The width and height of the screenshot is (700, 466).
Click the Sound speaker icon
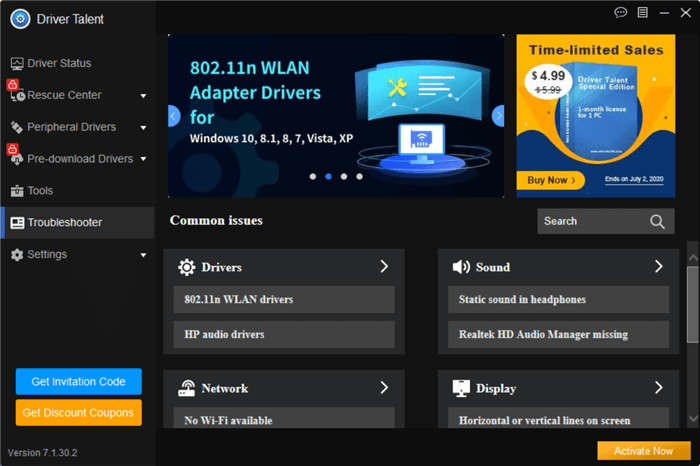(461, 267)
